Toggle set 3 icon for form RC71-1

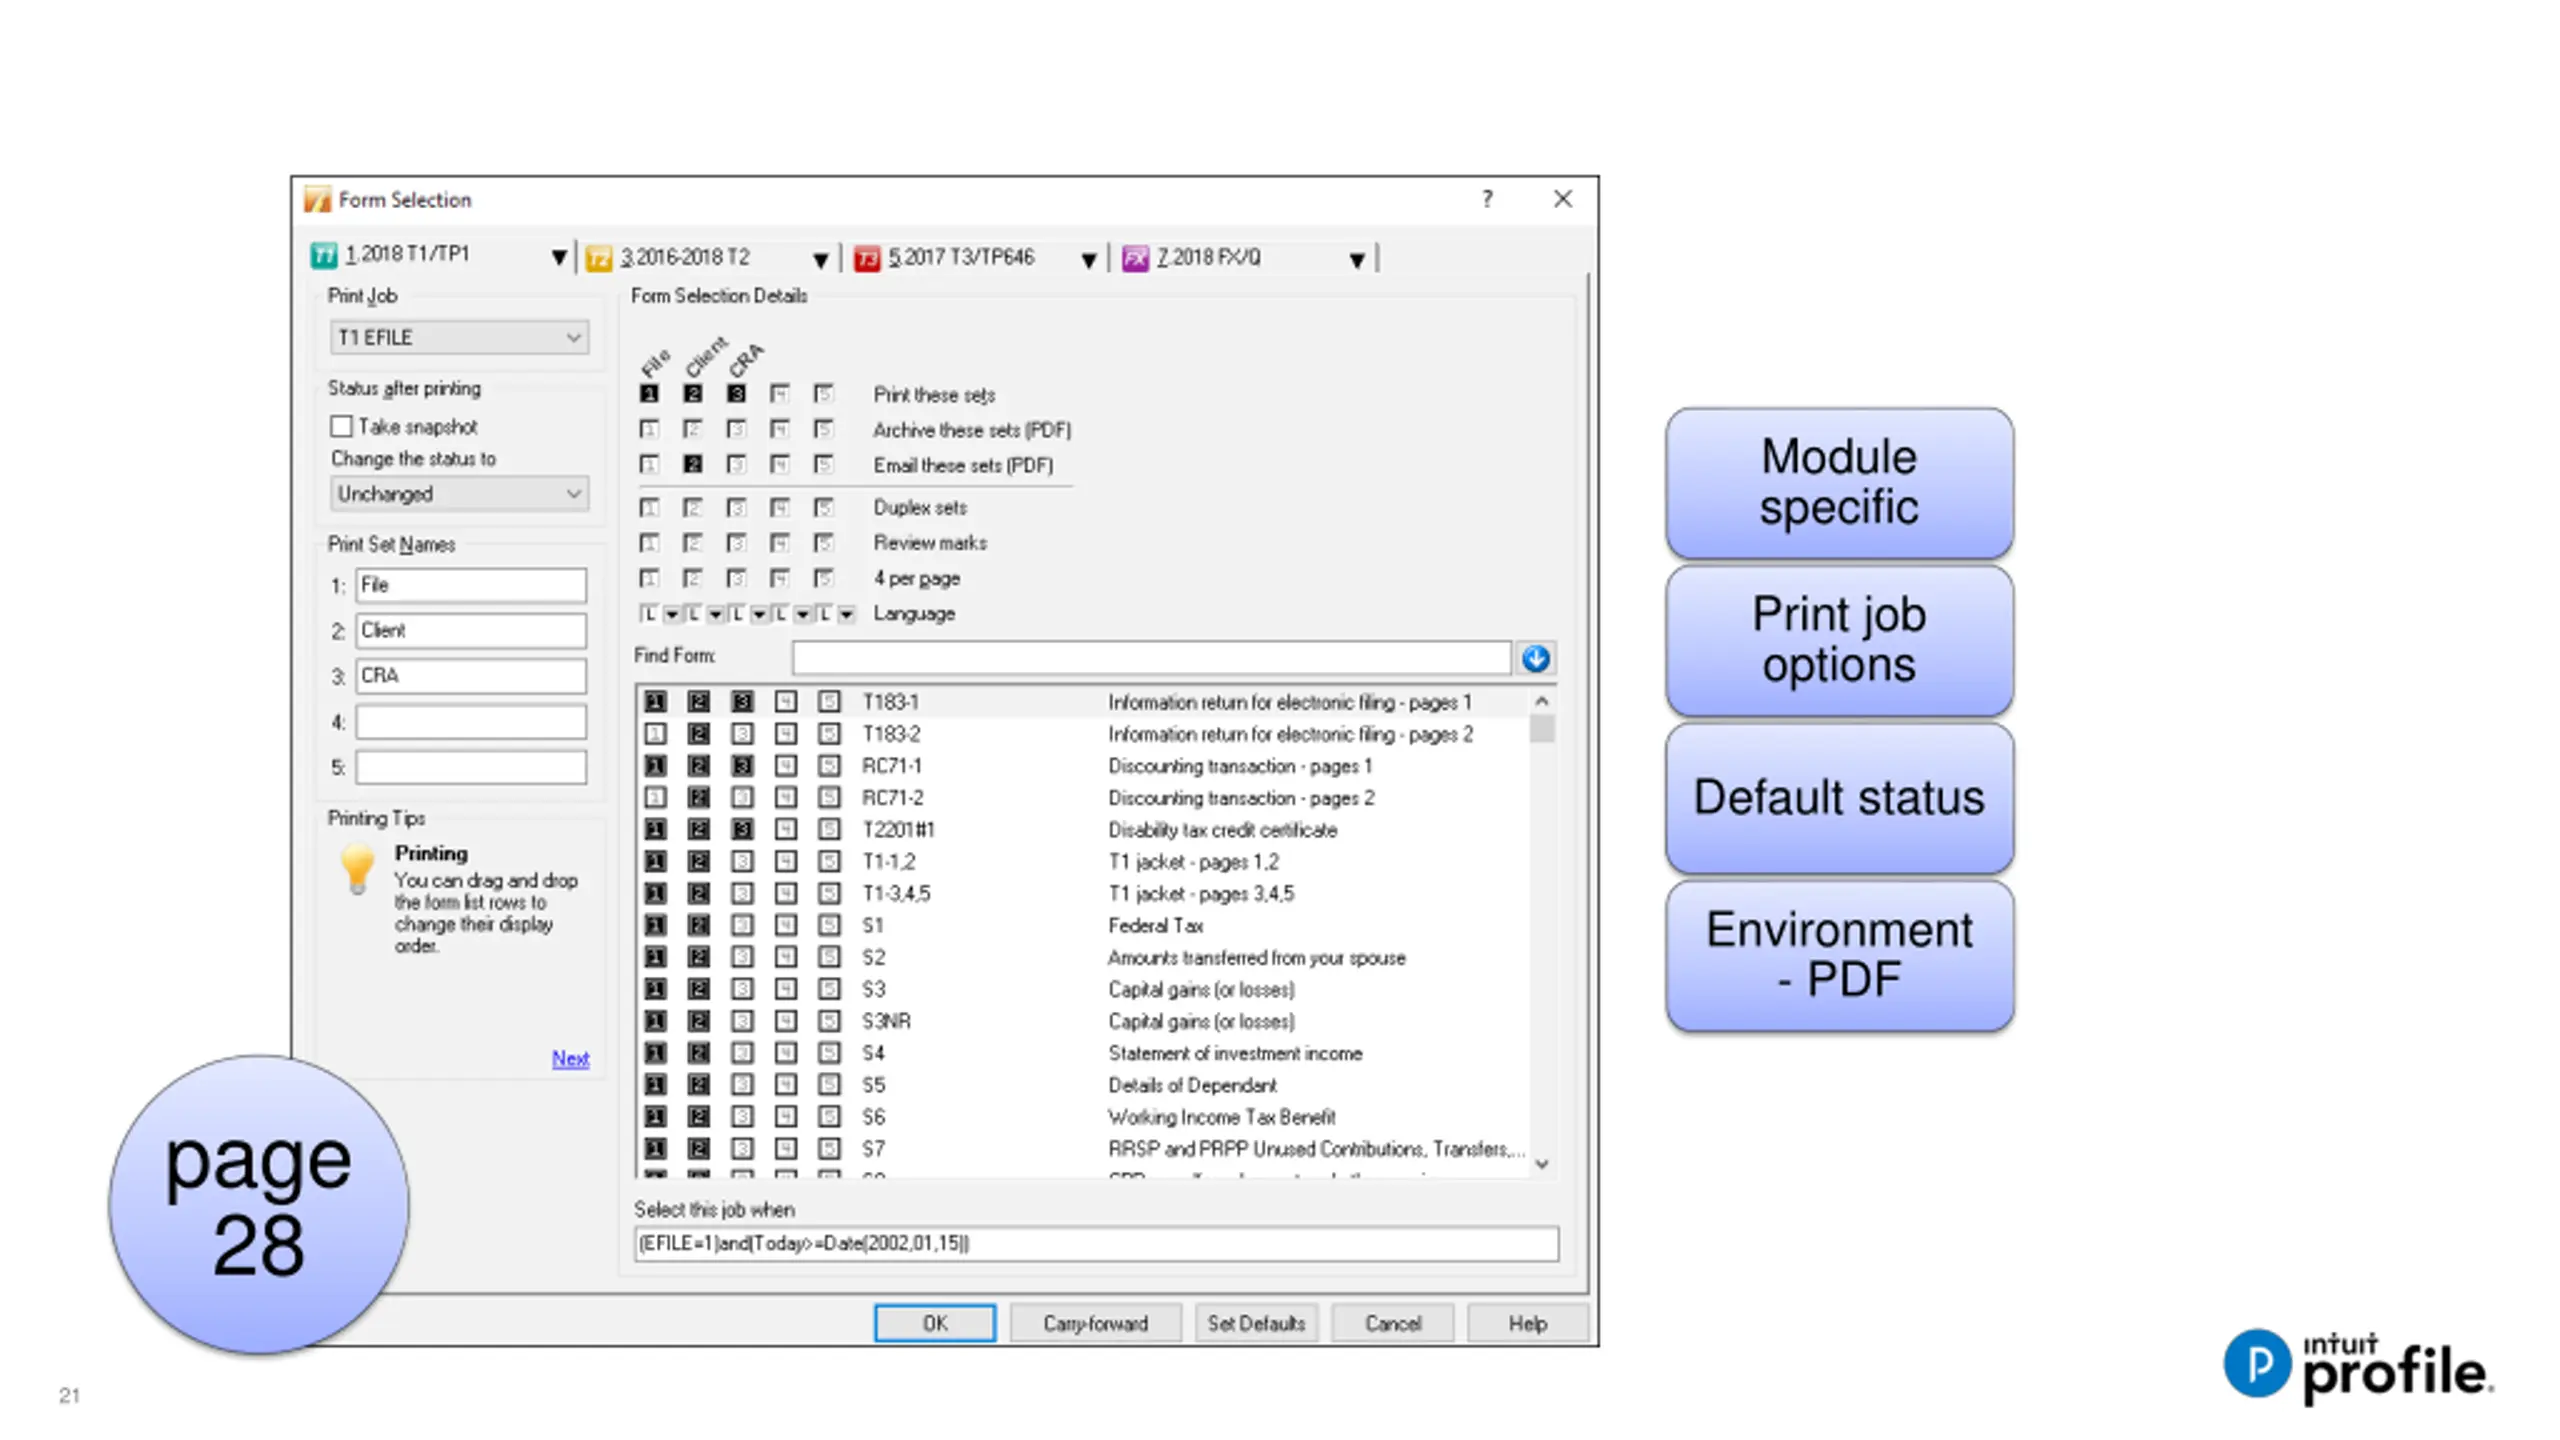pyautogui.click(x=742, y=766)
